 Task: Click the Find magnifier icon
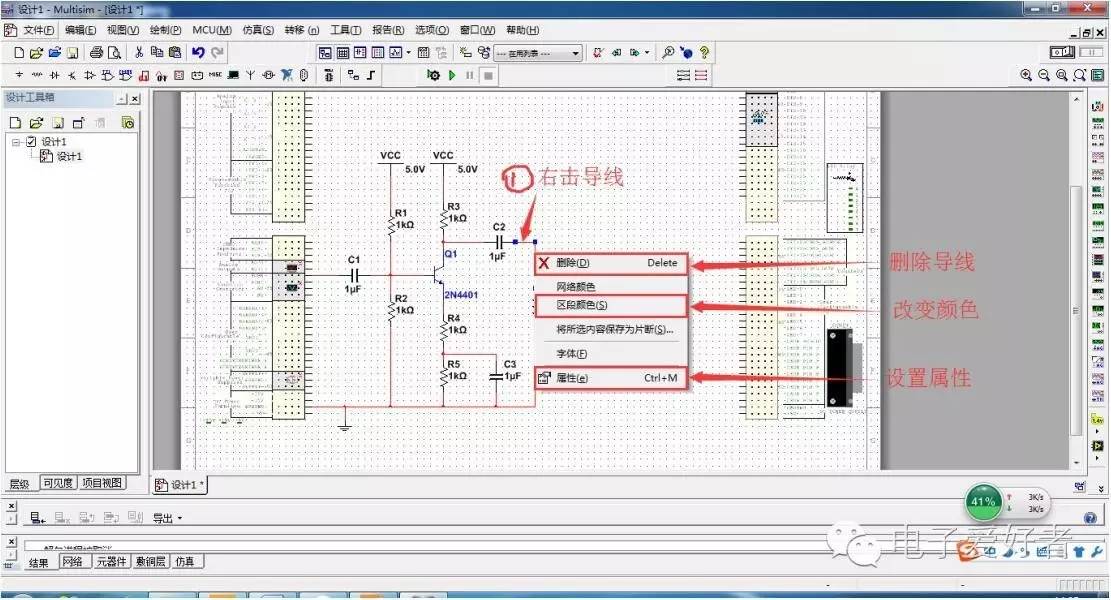click(x=667, y=52)
